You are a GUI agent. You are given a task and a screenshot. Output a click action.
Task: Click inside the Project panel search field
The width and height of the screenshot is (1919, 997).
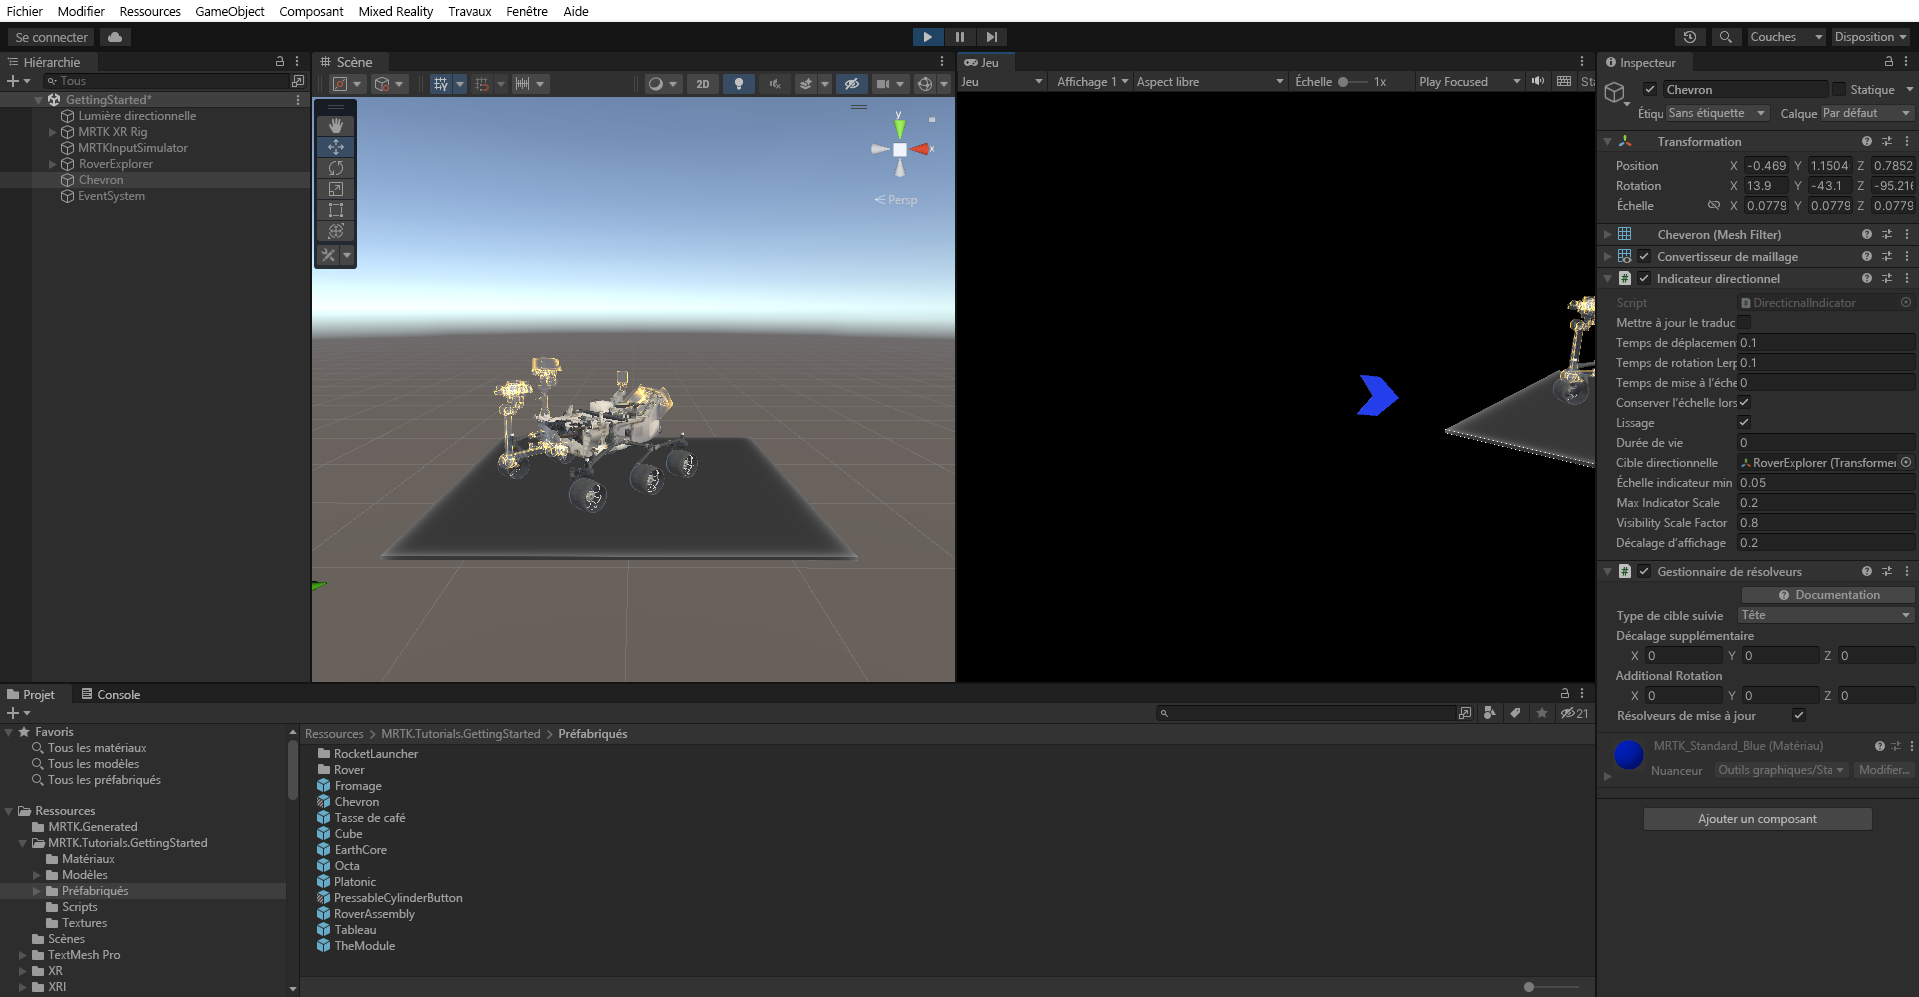tap(1300, 713)
